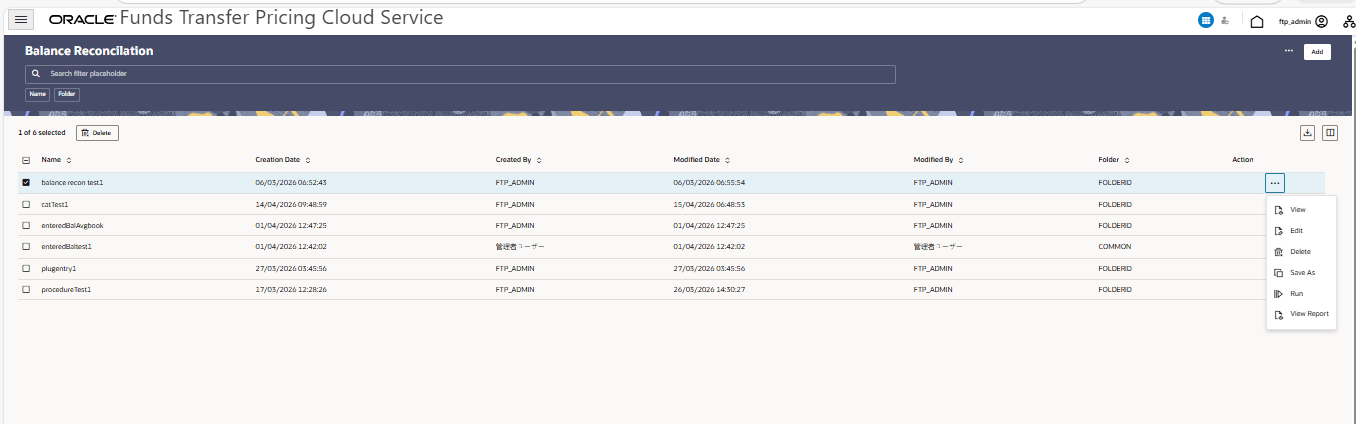
Task: Open the ftp_admin user profile icon
Action: click(1321, 21)
